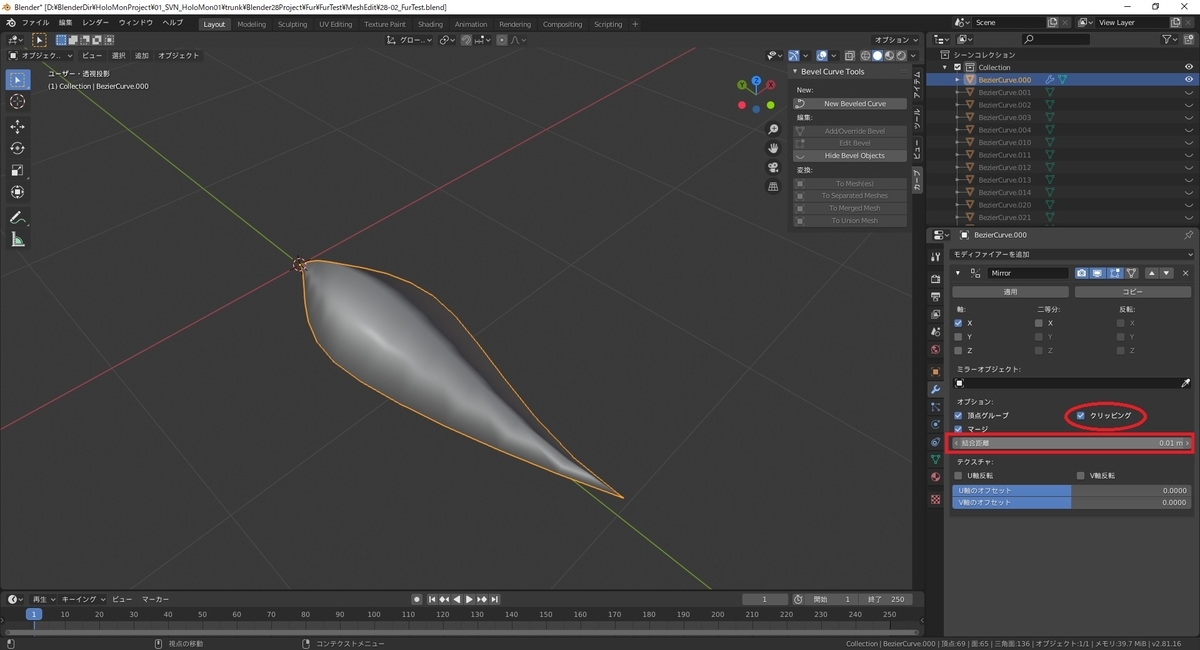
Task: Switch to wireframe viewport shading
Action: coord(866,56)
